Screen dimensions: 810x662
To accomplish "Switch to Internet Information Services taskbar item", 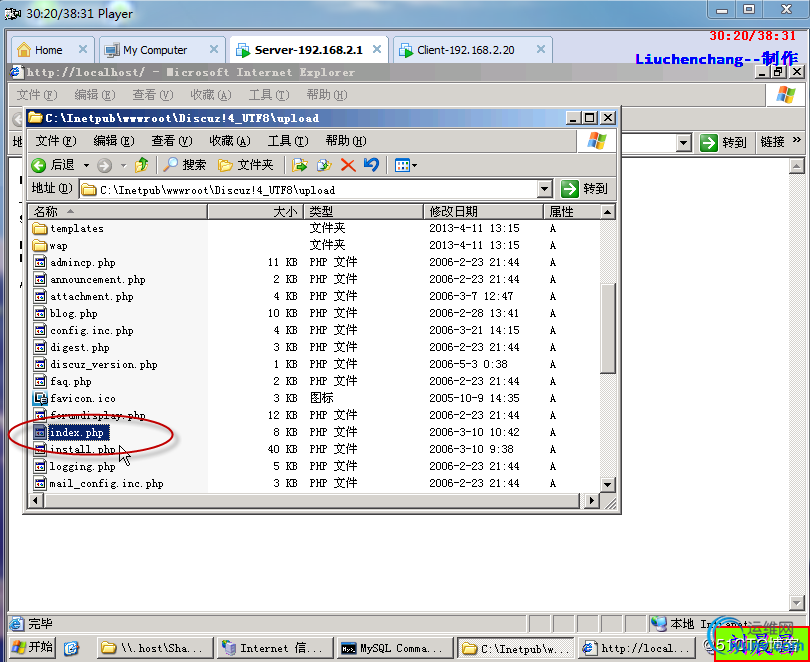I will (274, 648).
